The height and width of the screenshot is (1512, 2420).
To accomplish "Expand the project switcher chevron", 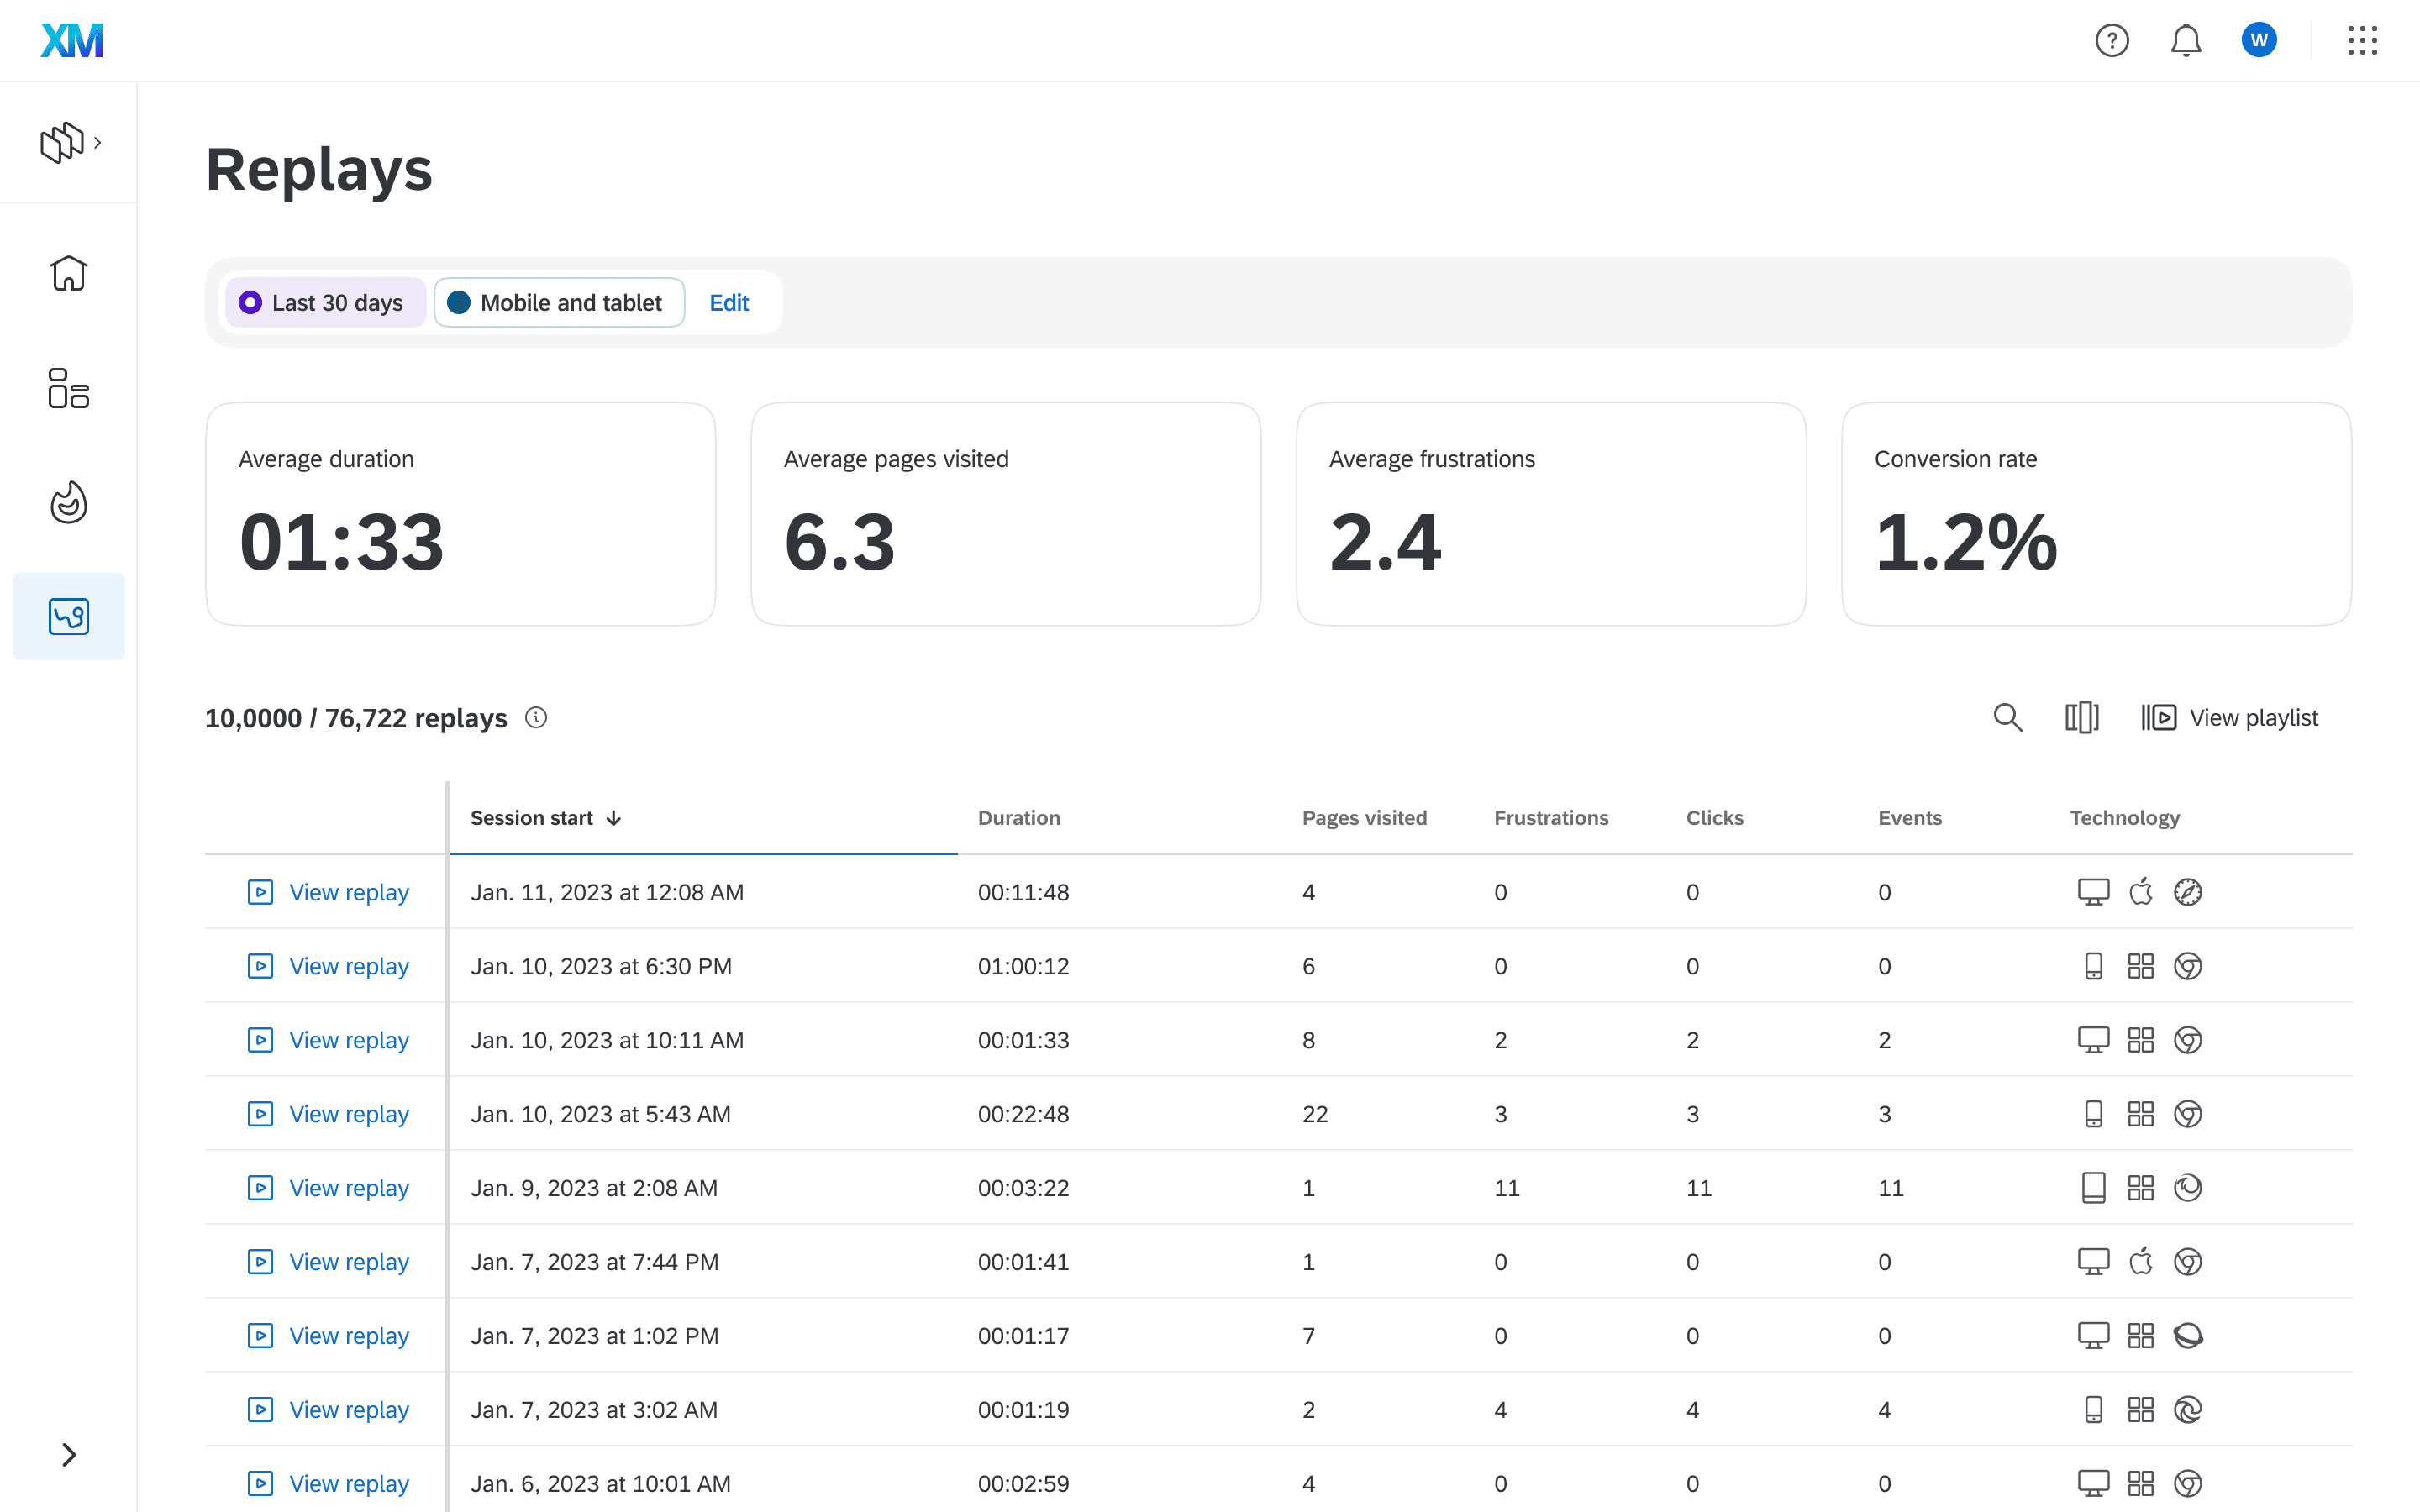I will point(97,143).
